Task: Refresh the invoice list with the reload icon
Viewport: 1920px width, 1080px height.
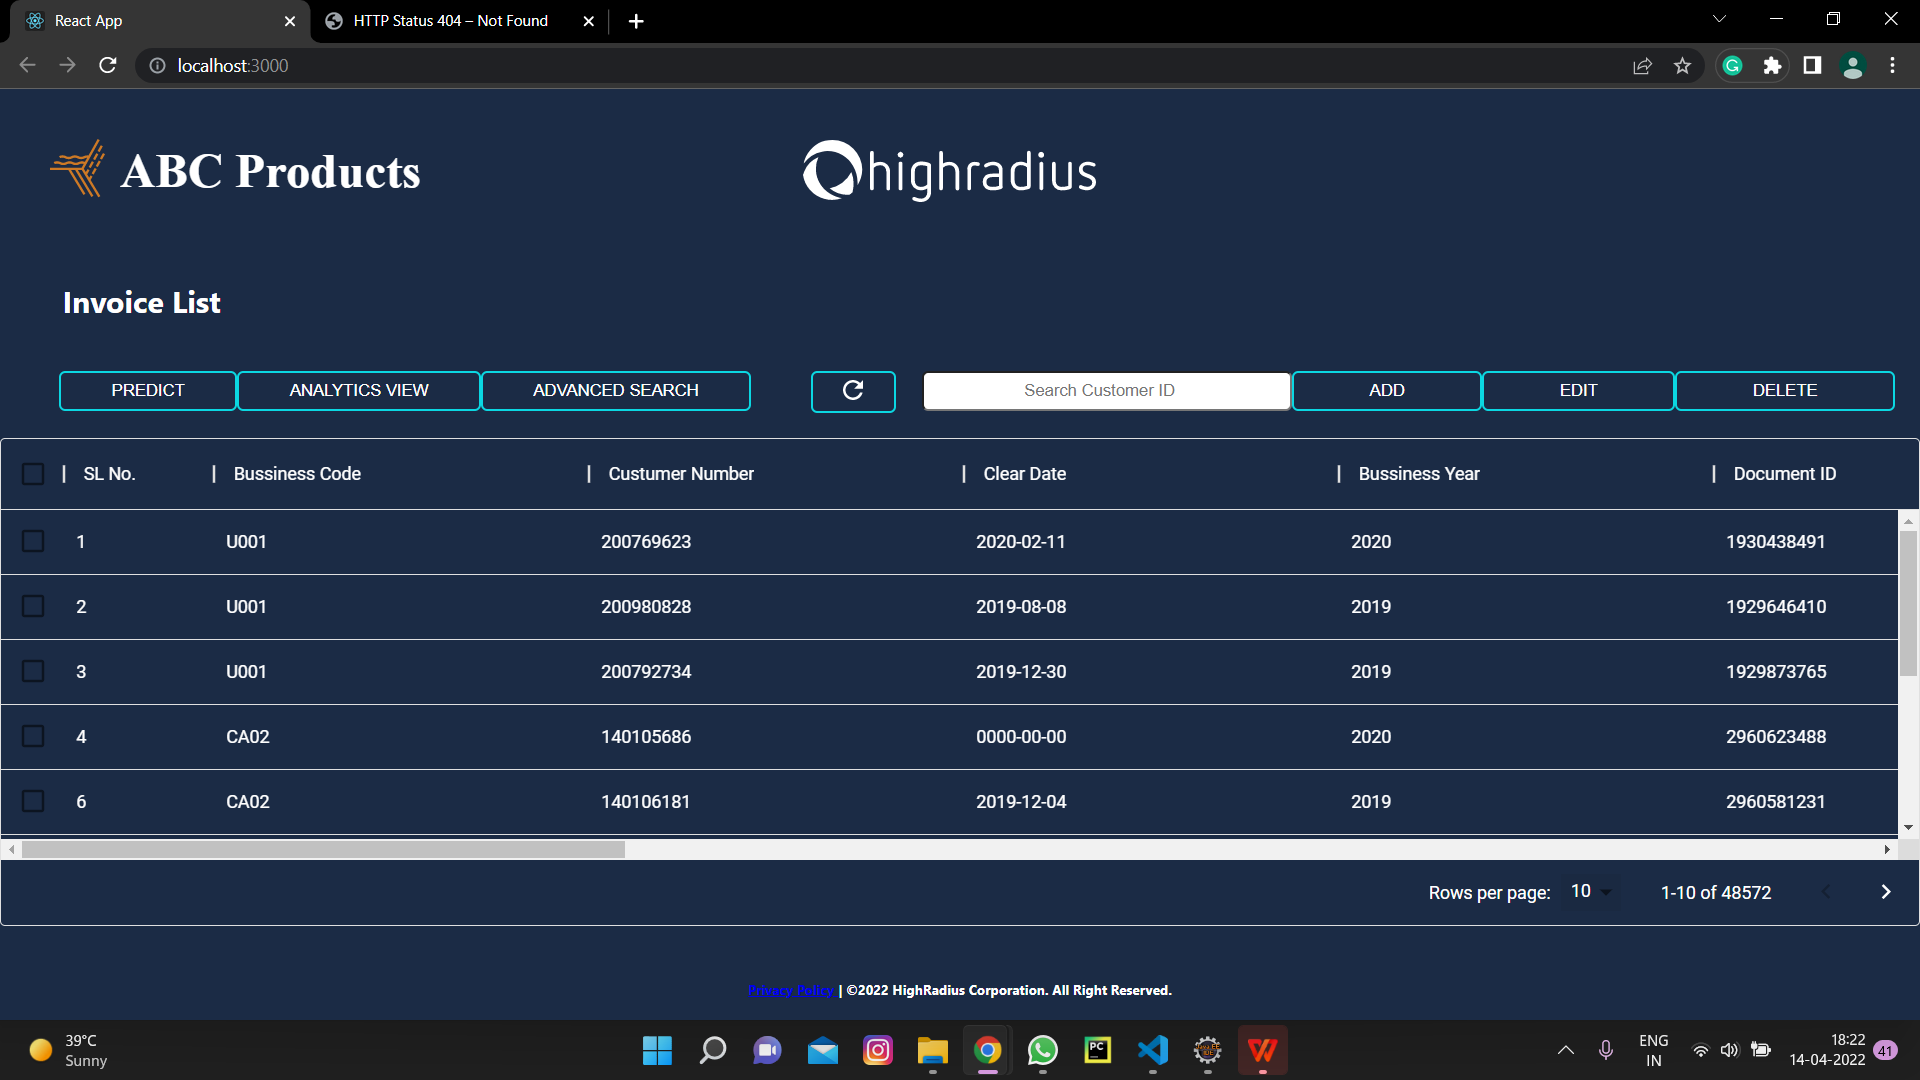Action: [853, 390]
